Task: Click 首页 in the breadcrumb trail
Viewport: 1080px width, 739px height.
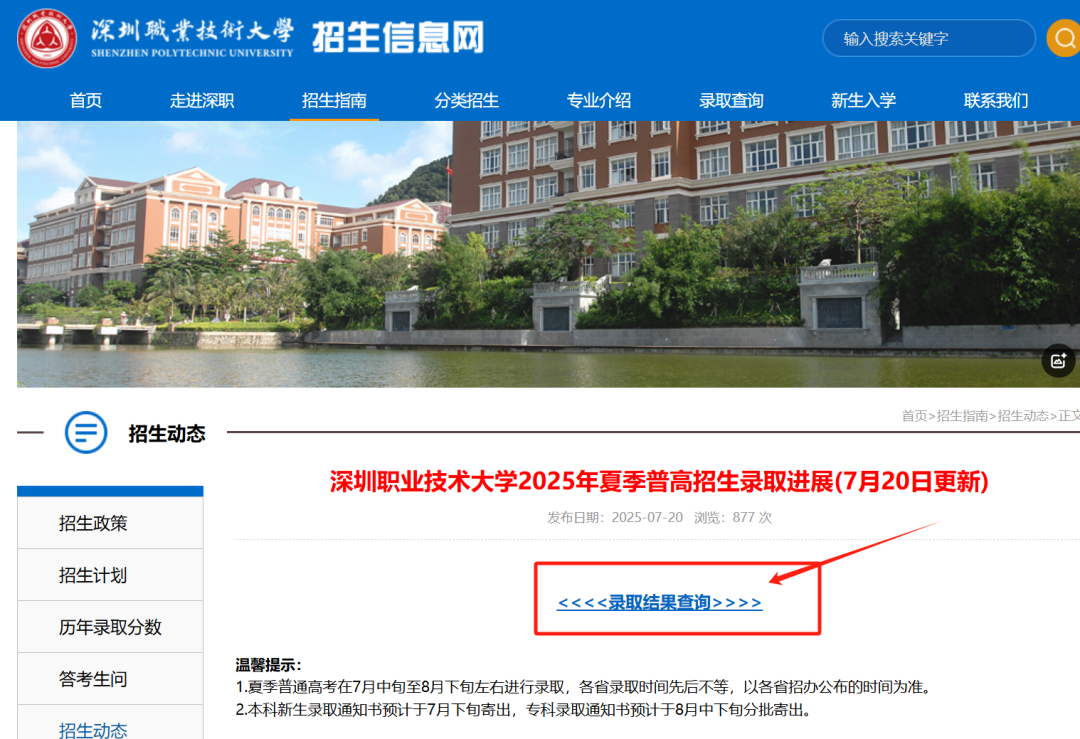Action: pos(915,416)
